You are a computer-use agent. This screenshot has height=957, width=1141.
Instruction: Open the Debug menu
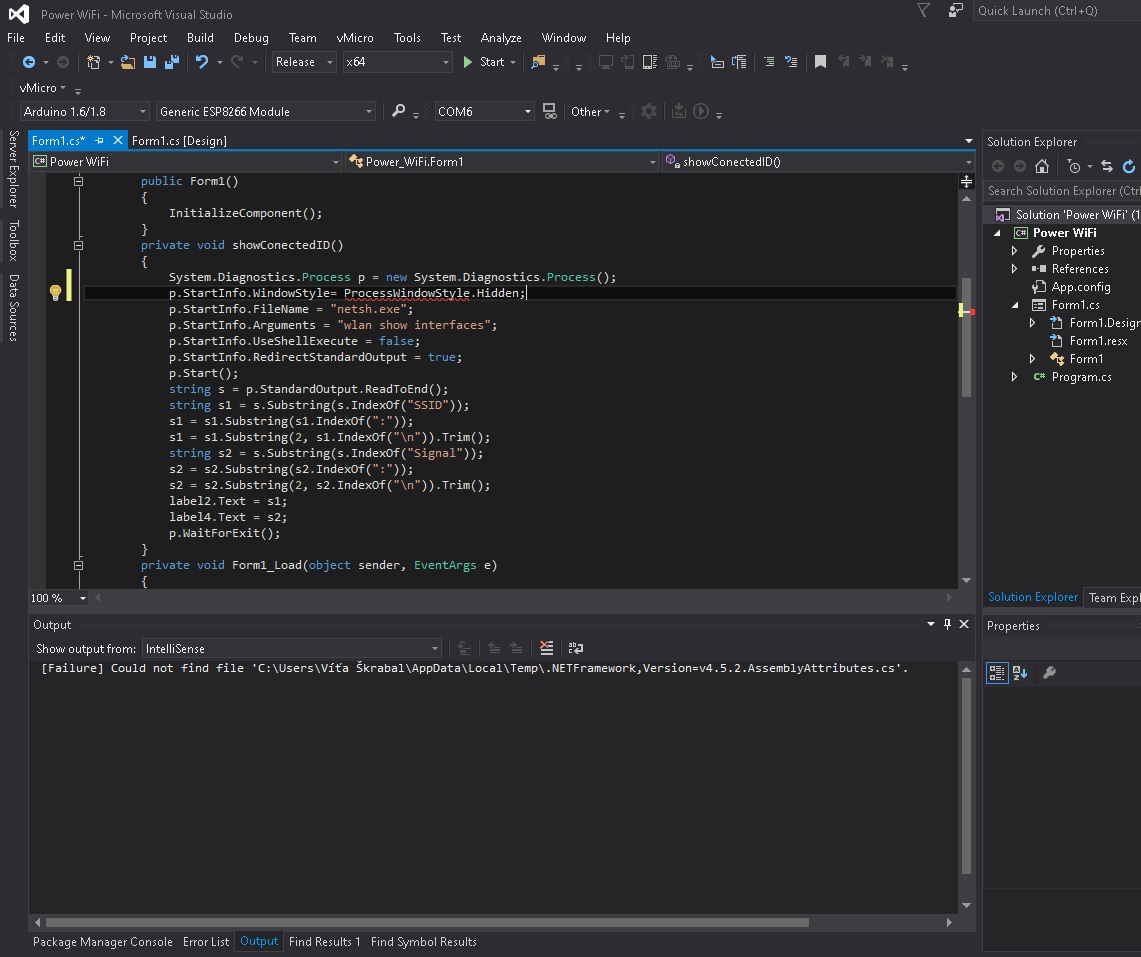point(251,38)
